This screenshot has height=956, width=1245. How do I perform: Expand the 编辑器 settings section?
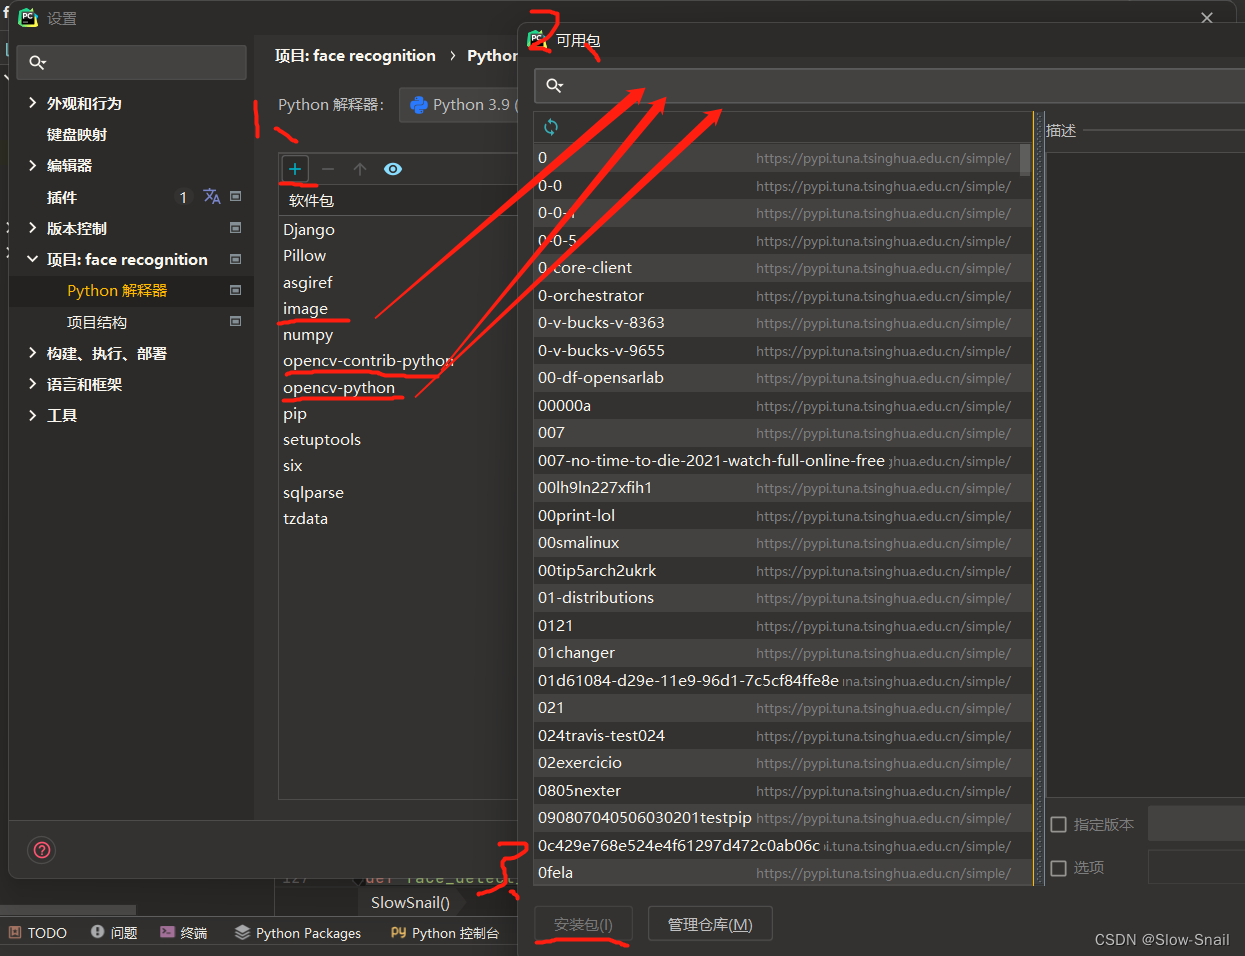pos(32,165)
